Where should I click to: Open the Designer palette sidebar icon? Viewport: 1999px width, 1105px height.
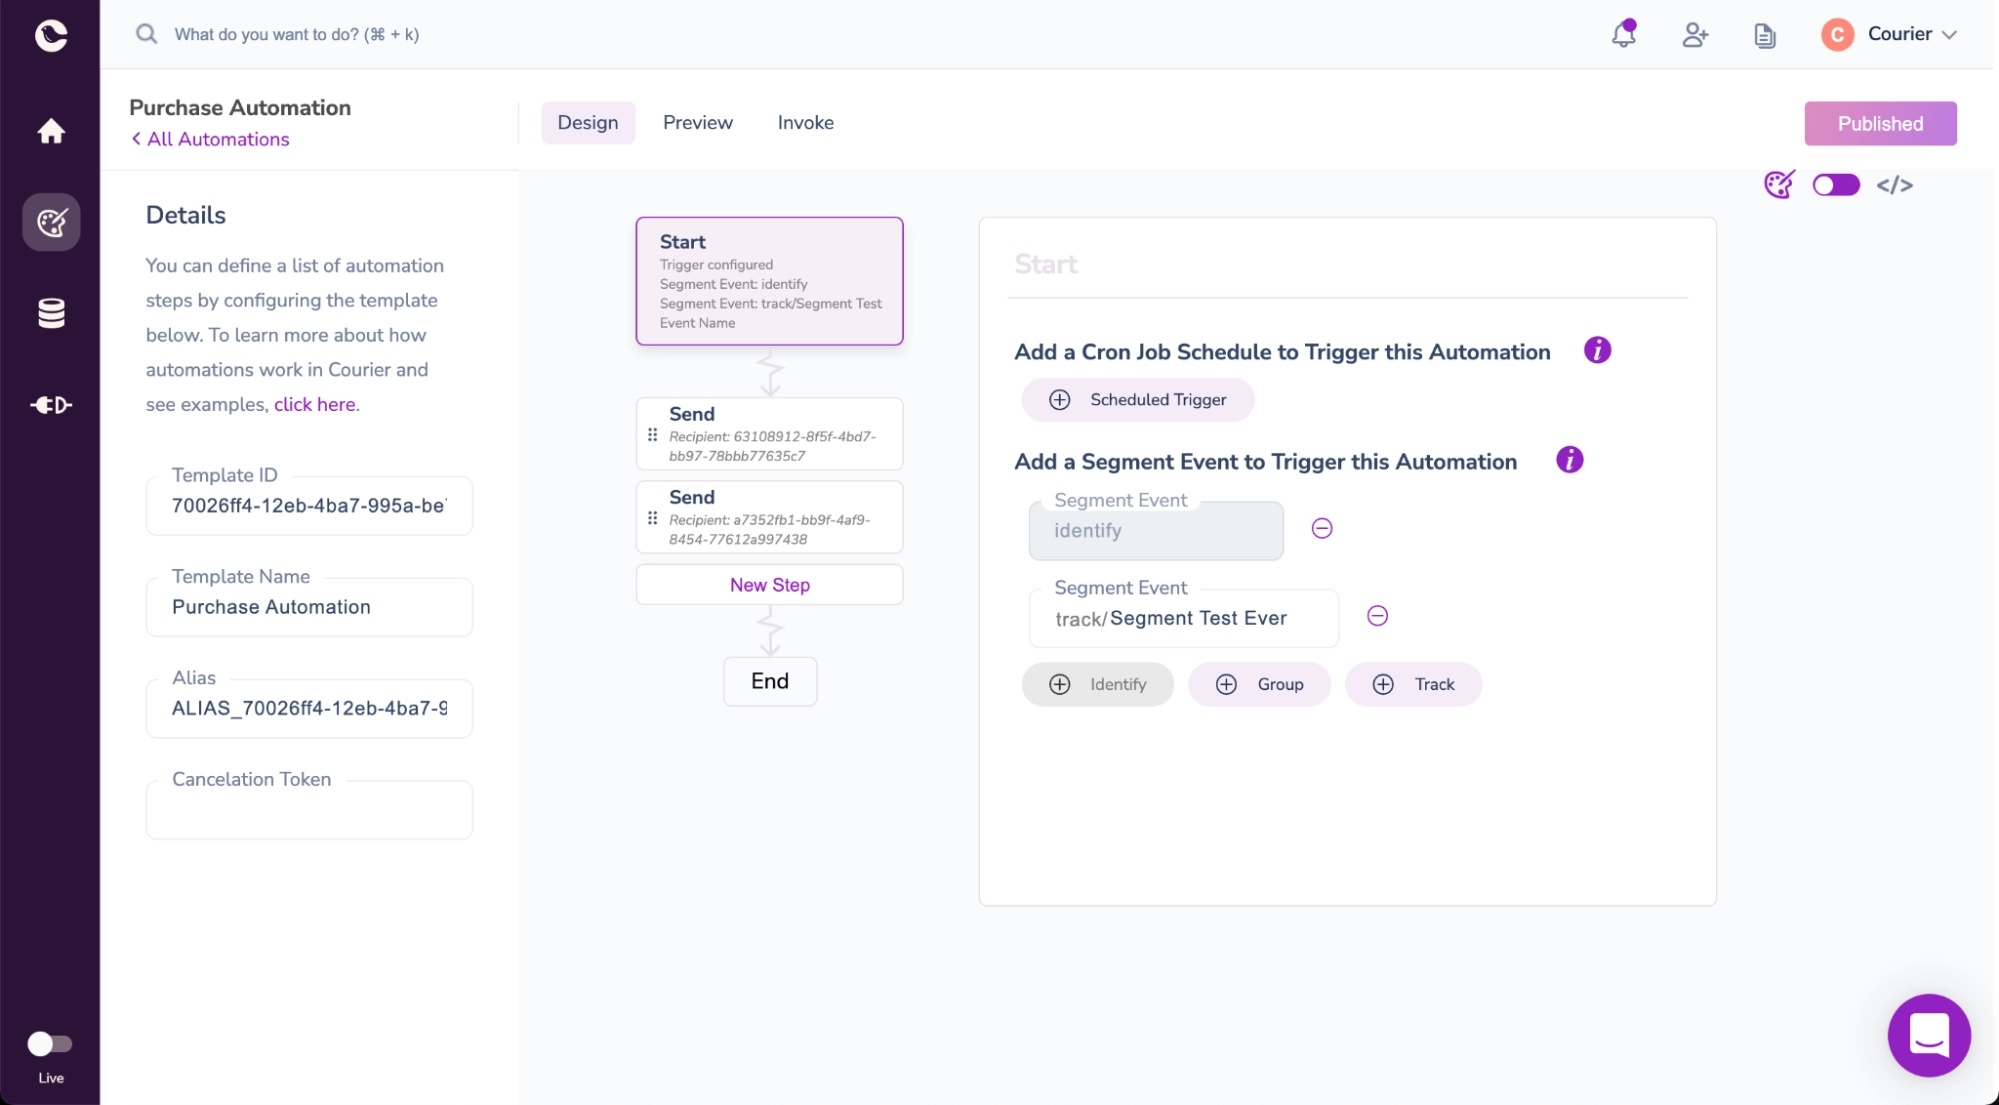[51, 222]
